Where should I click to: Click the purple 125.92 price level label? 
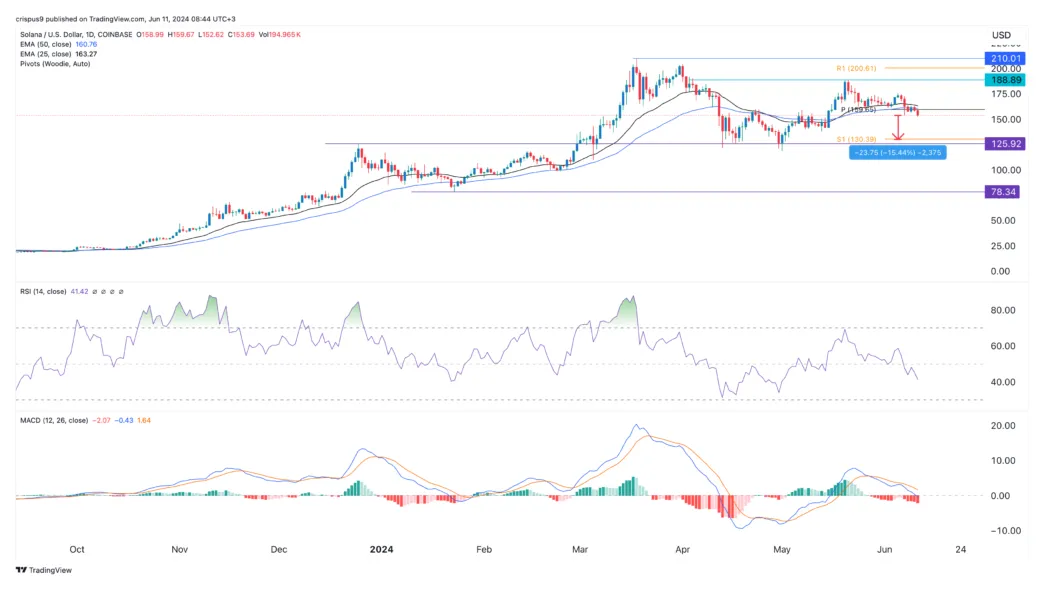coord(1003,143)
